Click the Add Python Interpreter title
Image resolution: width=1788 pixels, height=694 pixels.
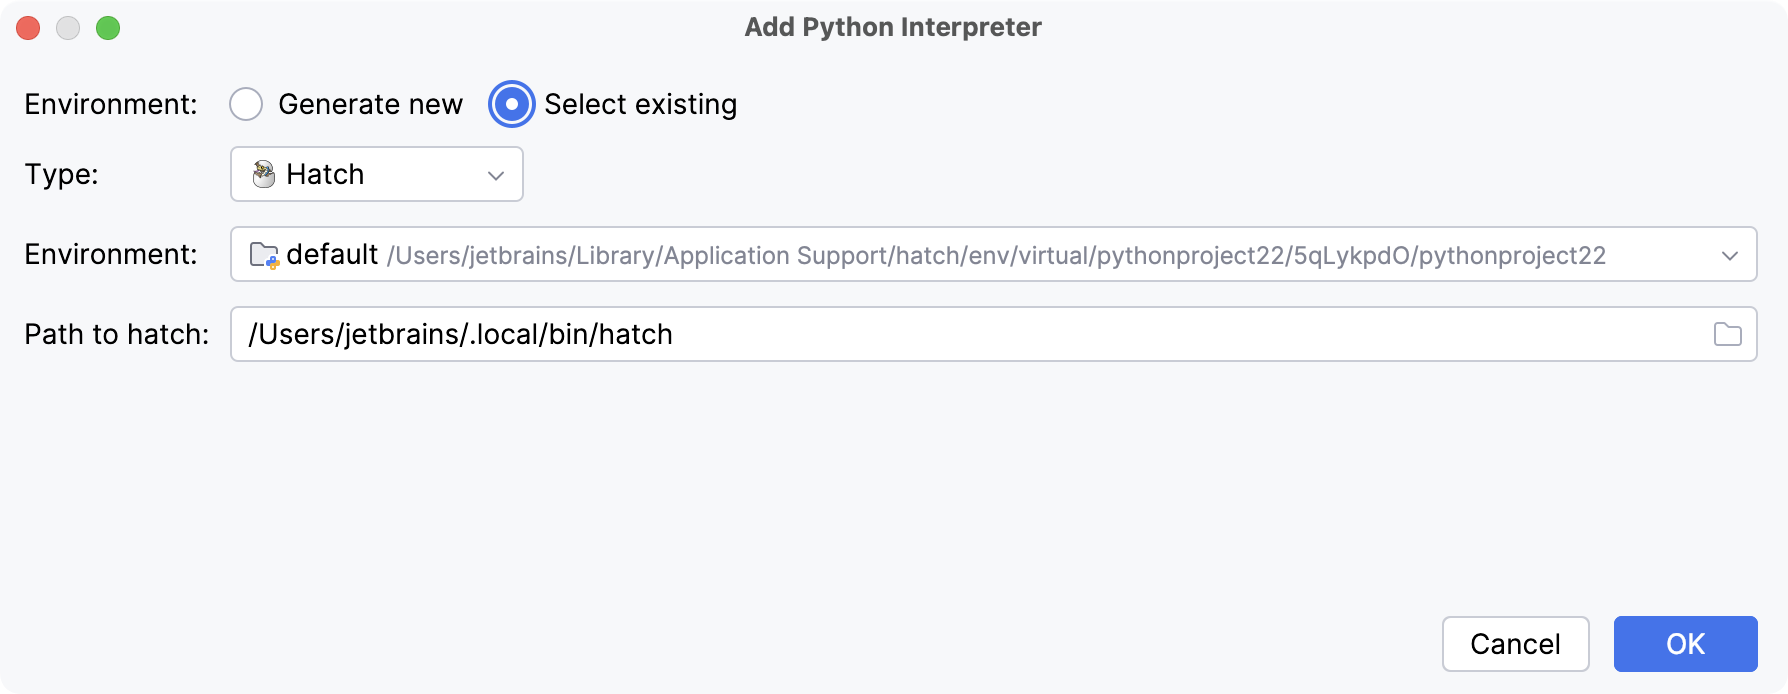[891, 27]
